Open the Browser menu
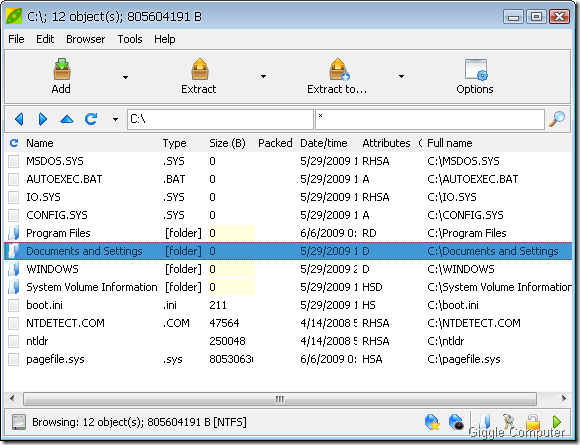The height and width of the screenshot is (445, 580). tap(85, 39)
